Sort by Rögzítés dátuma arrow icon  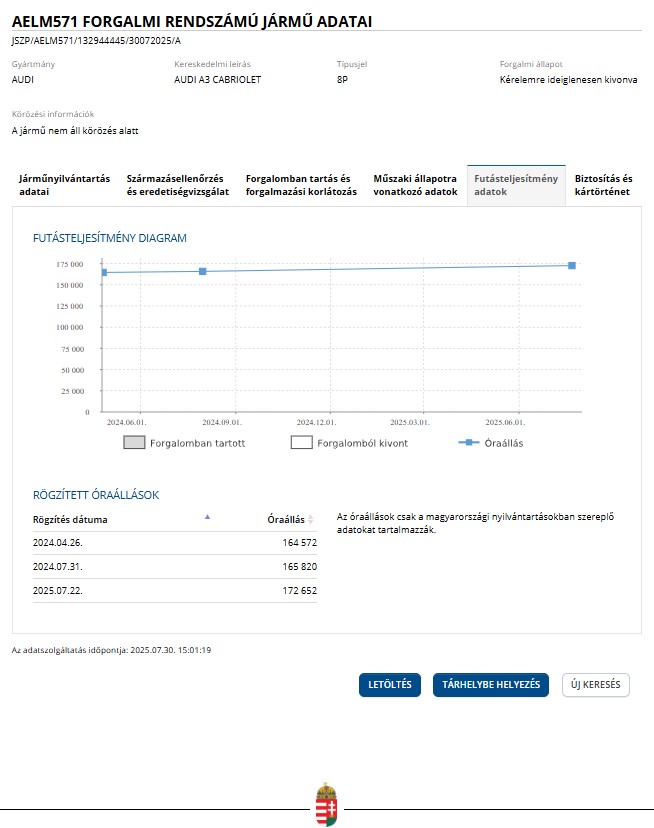pyautogui.click(x=207, y=517)
